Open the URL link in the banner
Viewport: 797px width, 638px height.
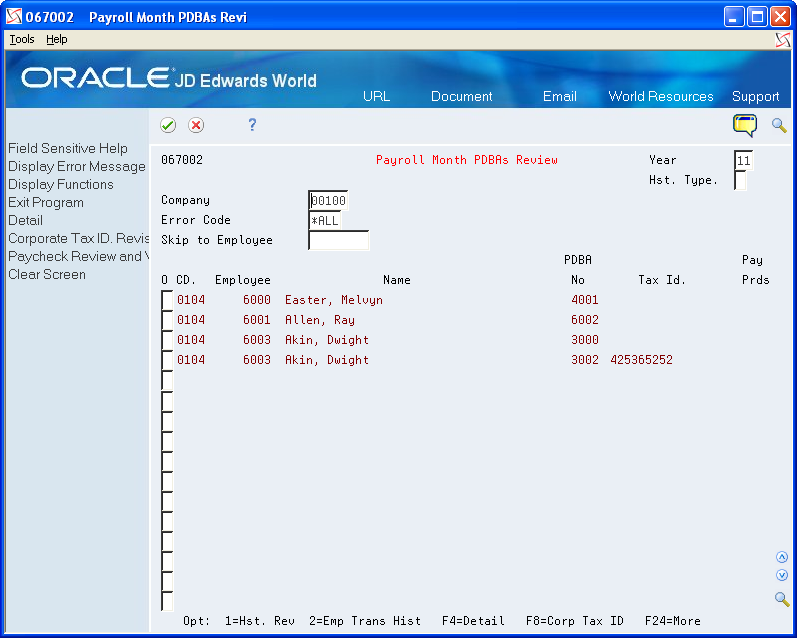click(x=376, y=96)
